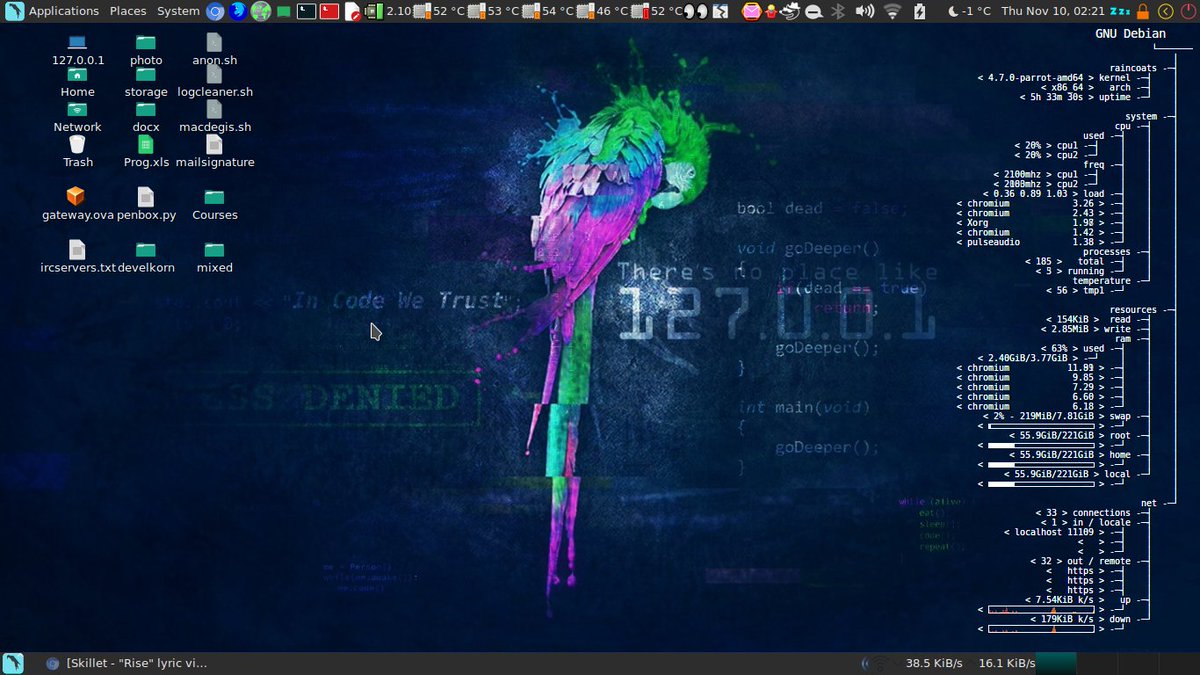1200x675 pixels.
Task: Select the docx folder
Action: tap(146, 118)
